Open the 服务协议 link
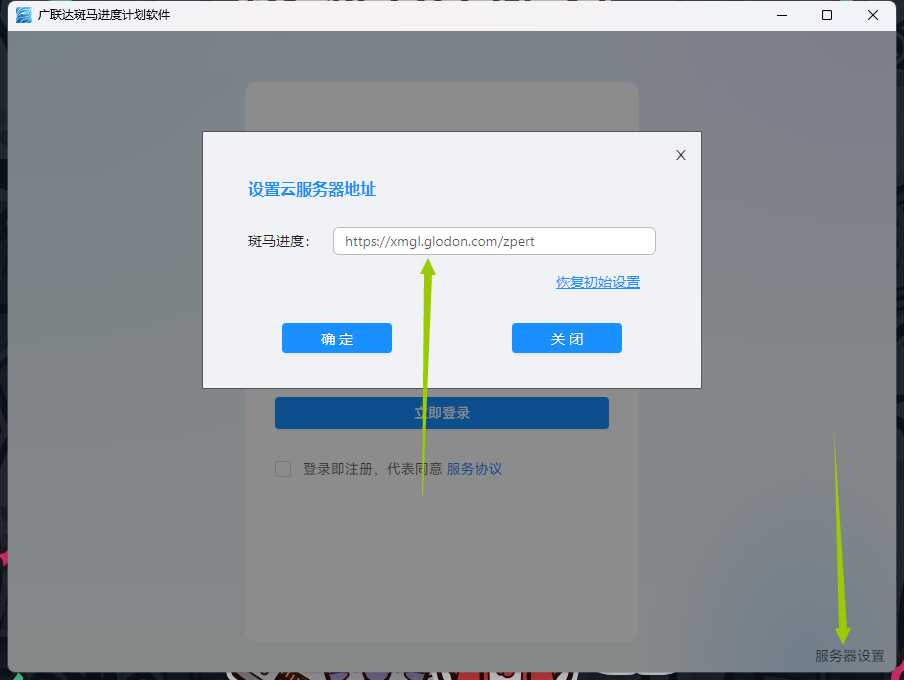 click(474, 469)
